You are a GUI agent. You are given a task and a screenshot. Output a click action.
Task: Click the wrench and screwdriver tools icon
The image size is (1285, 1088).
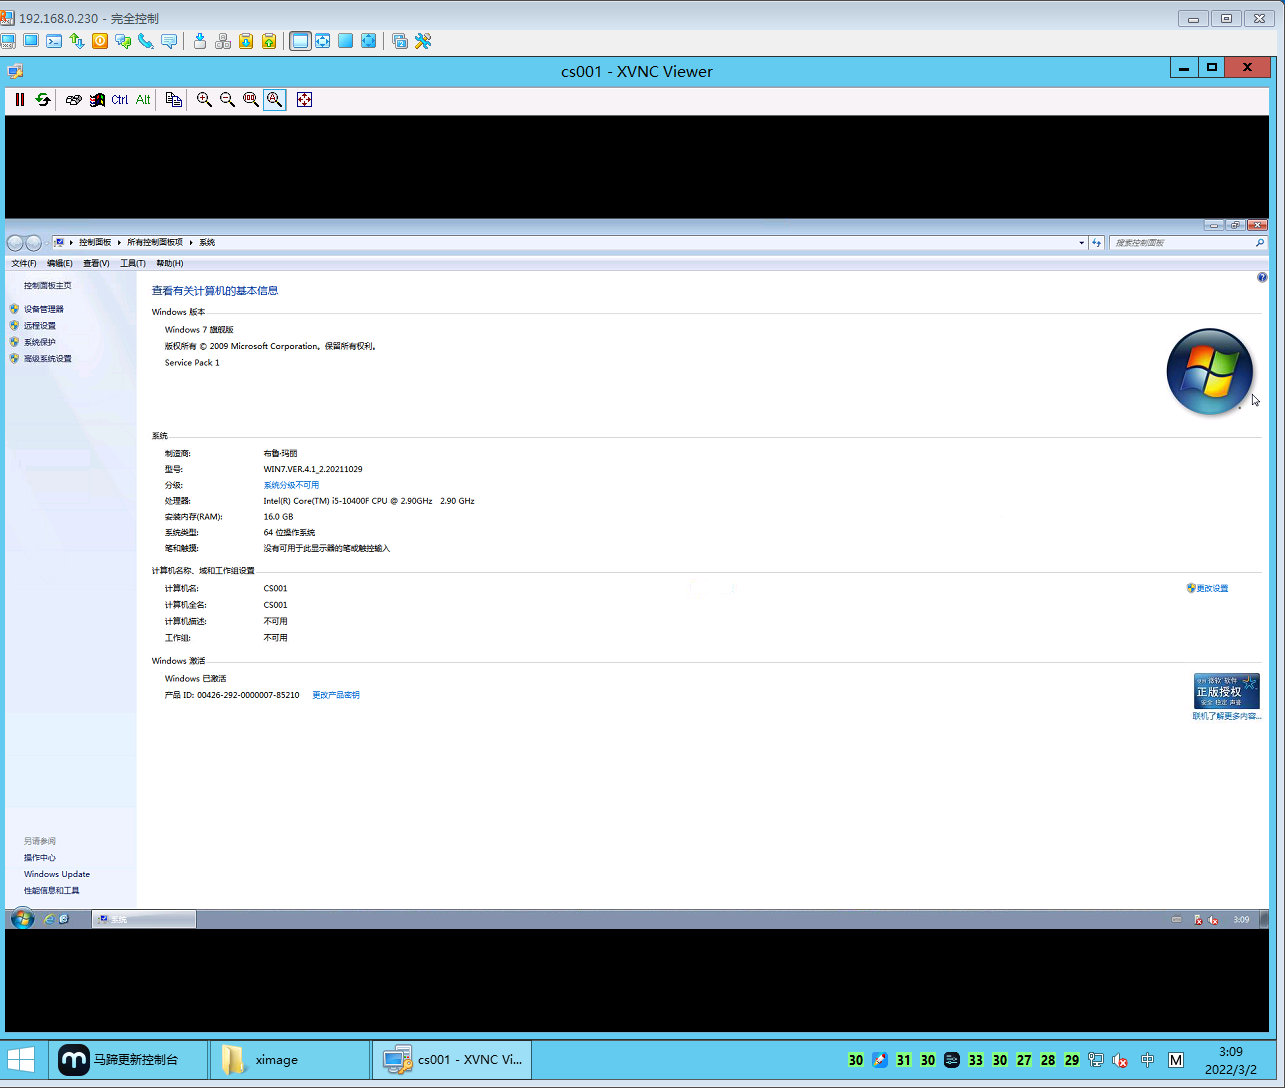[x=423, y=41]
